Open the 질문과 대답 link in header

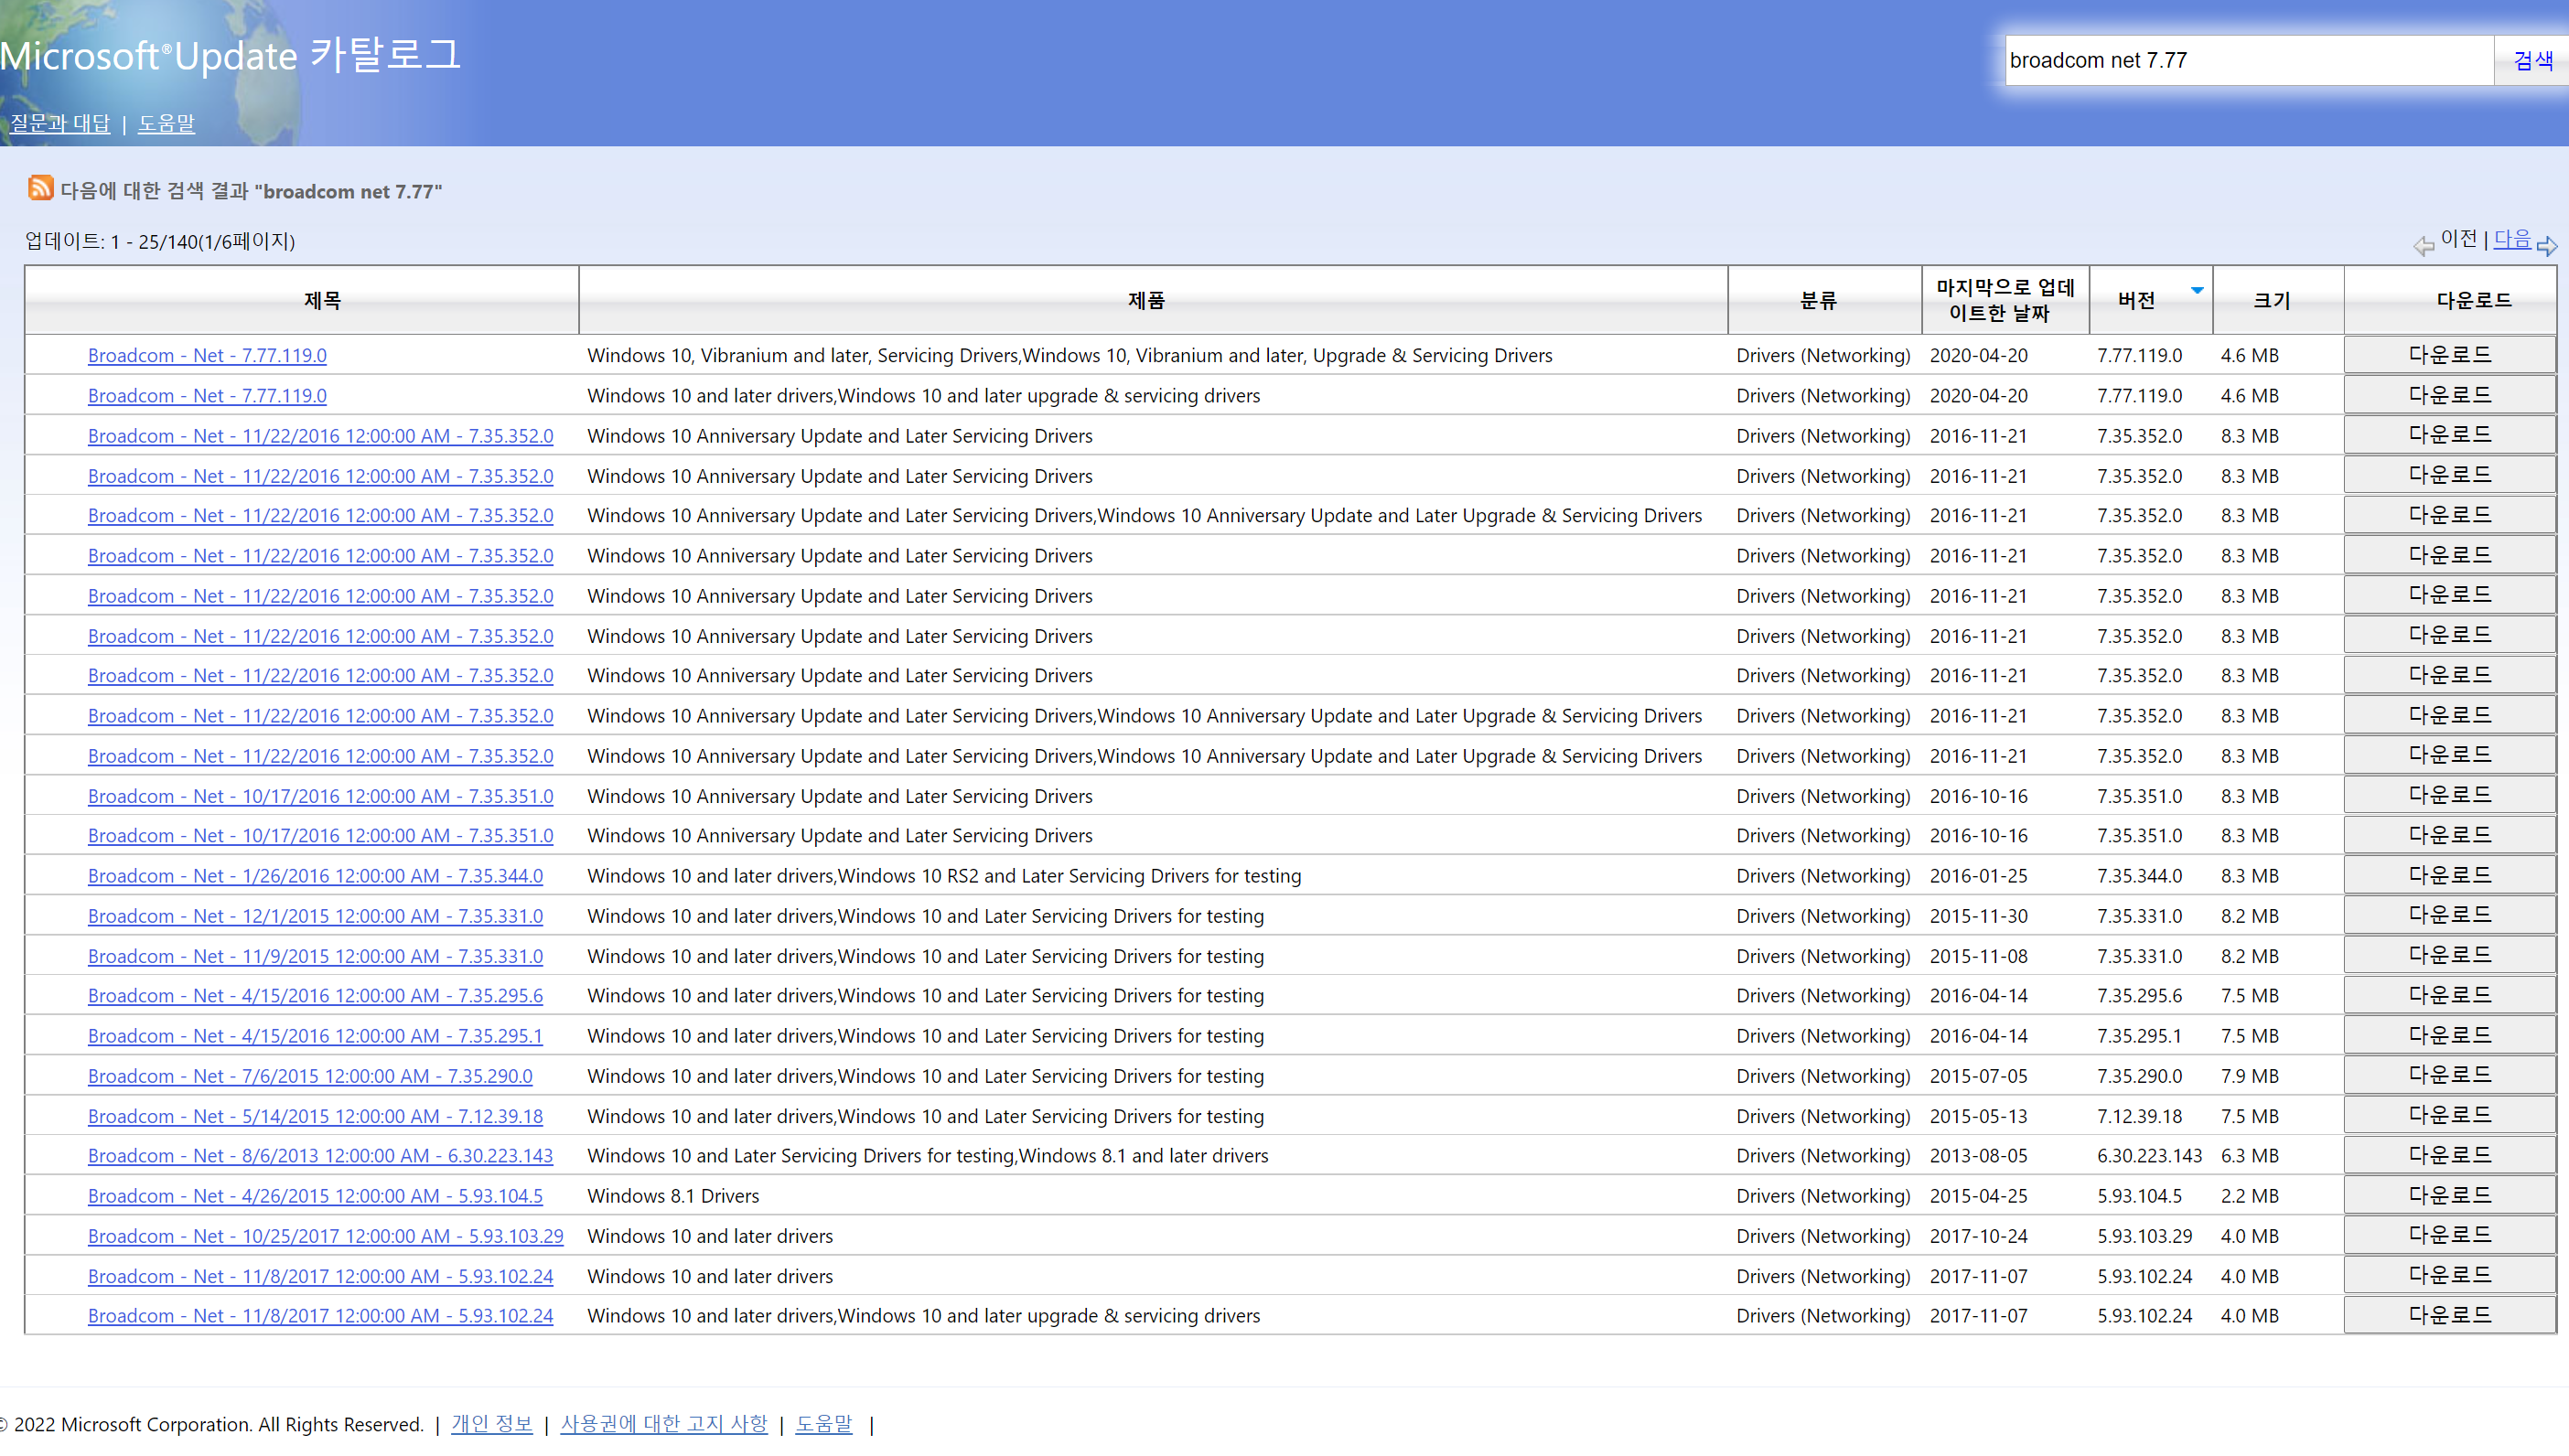pos(60,123)
